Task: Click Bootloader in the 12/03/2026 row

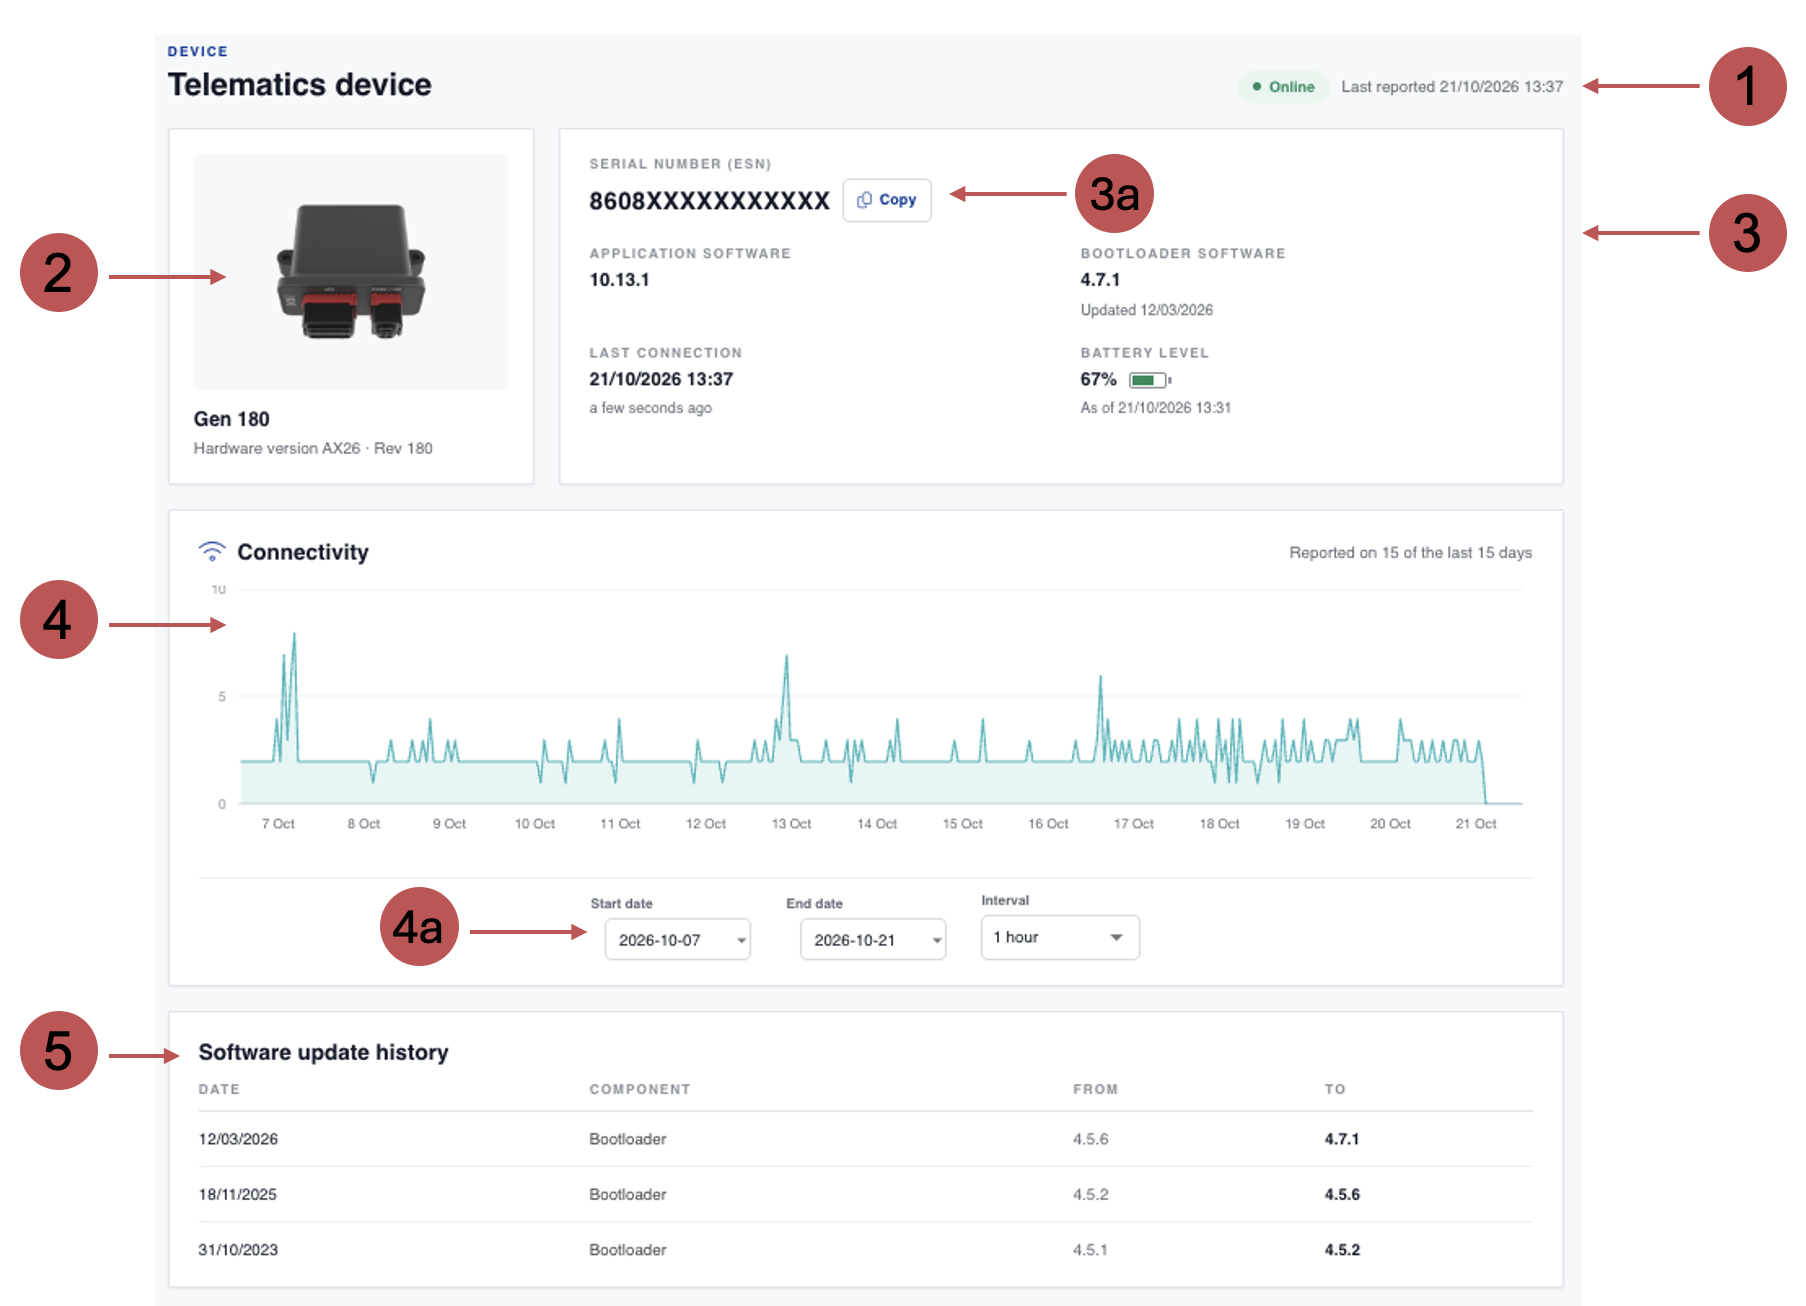Action: tap(627, 1139)
